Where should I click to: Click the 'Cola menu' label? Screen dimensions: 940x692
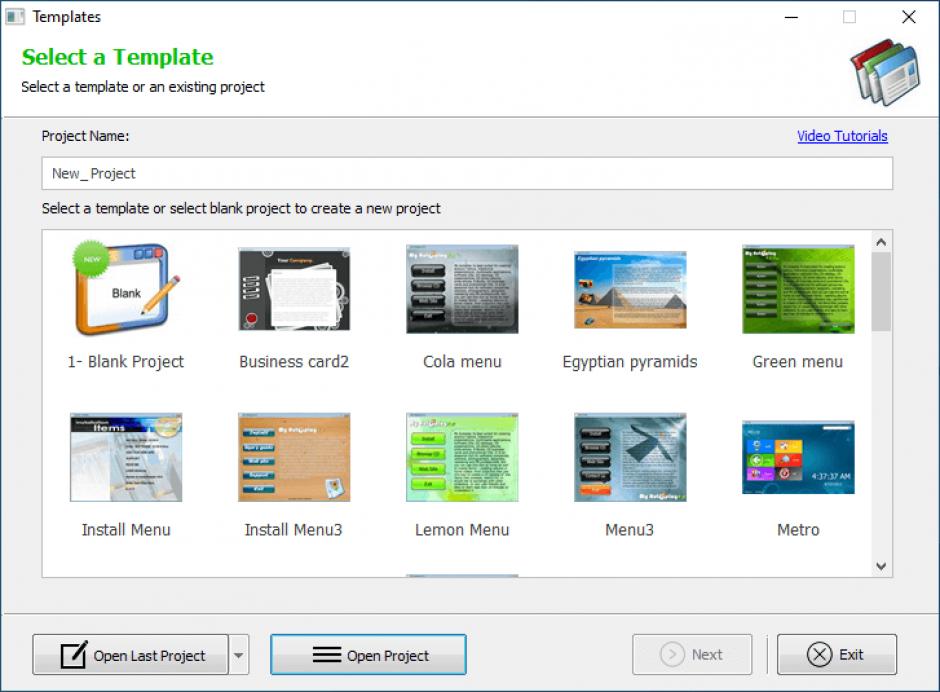[x=462, y=362]
